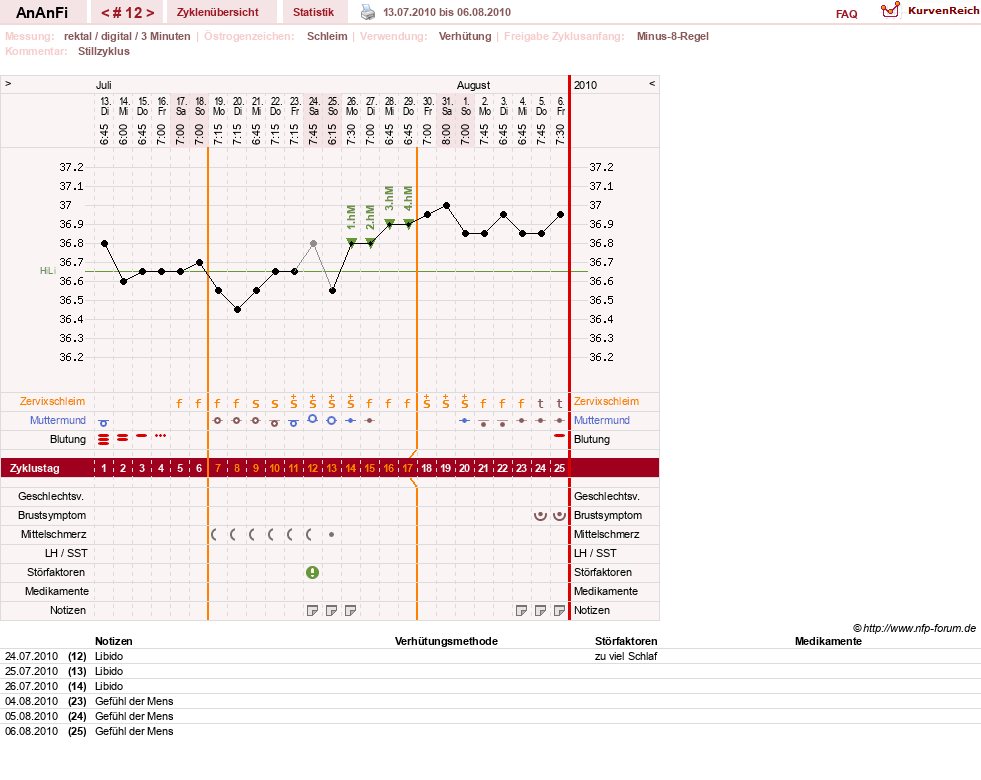Screen dimensions: 981x780
Task: Click the right blue Muttermund label
Action: [x=602, y=420]
